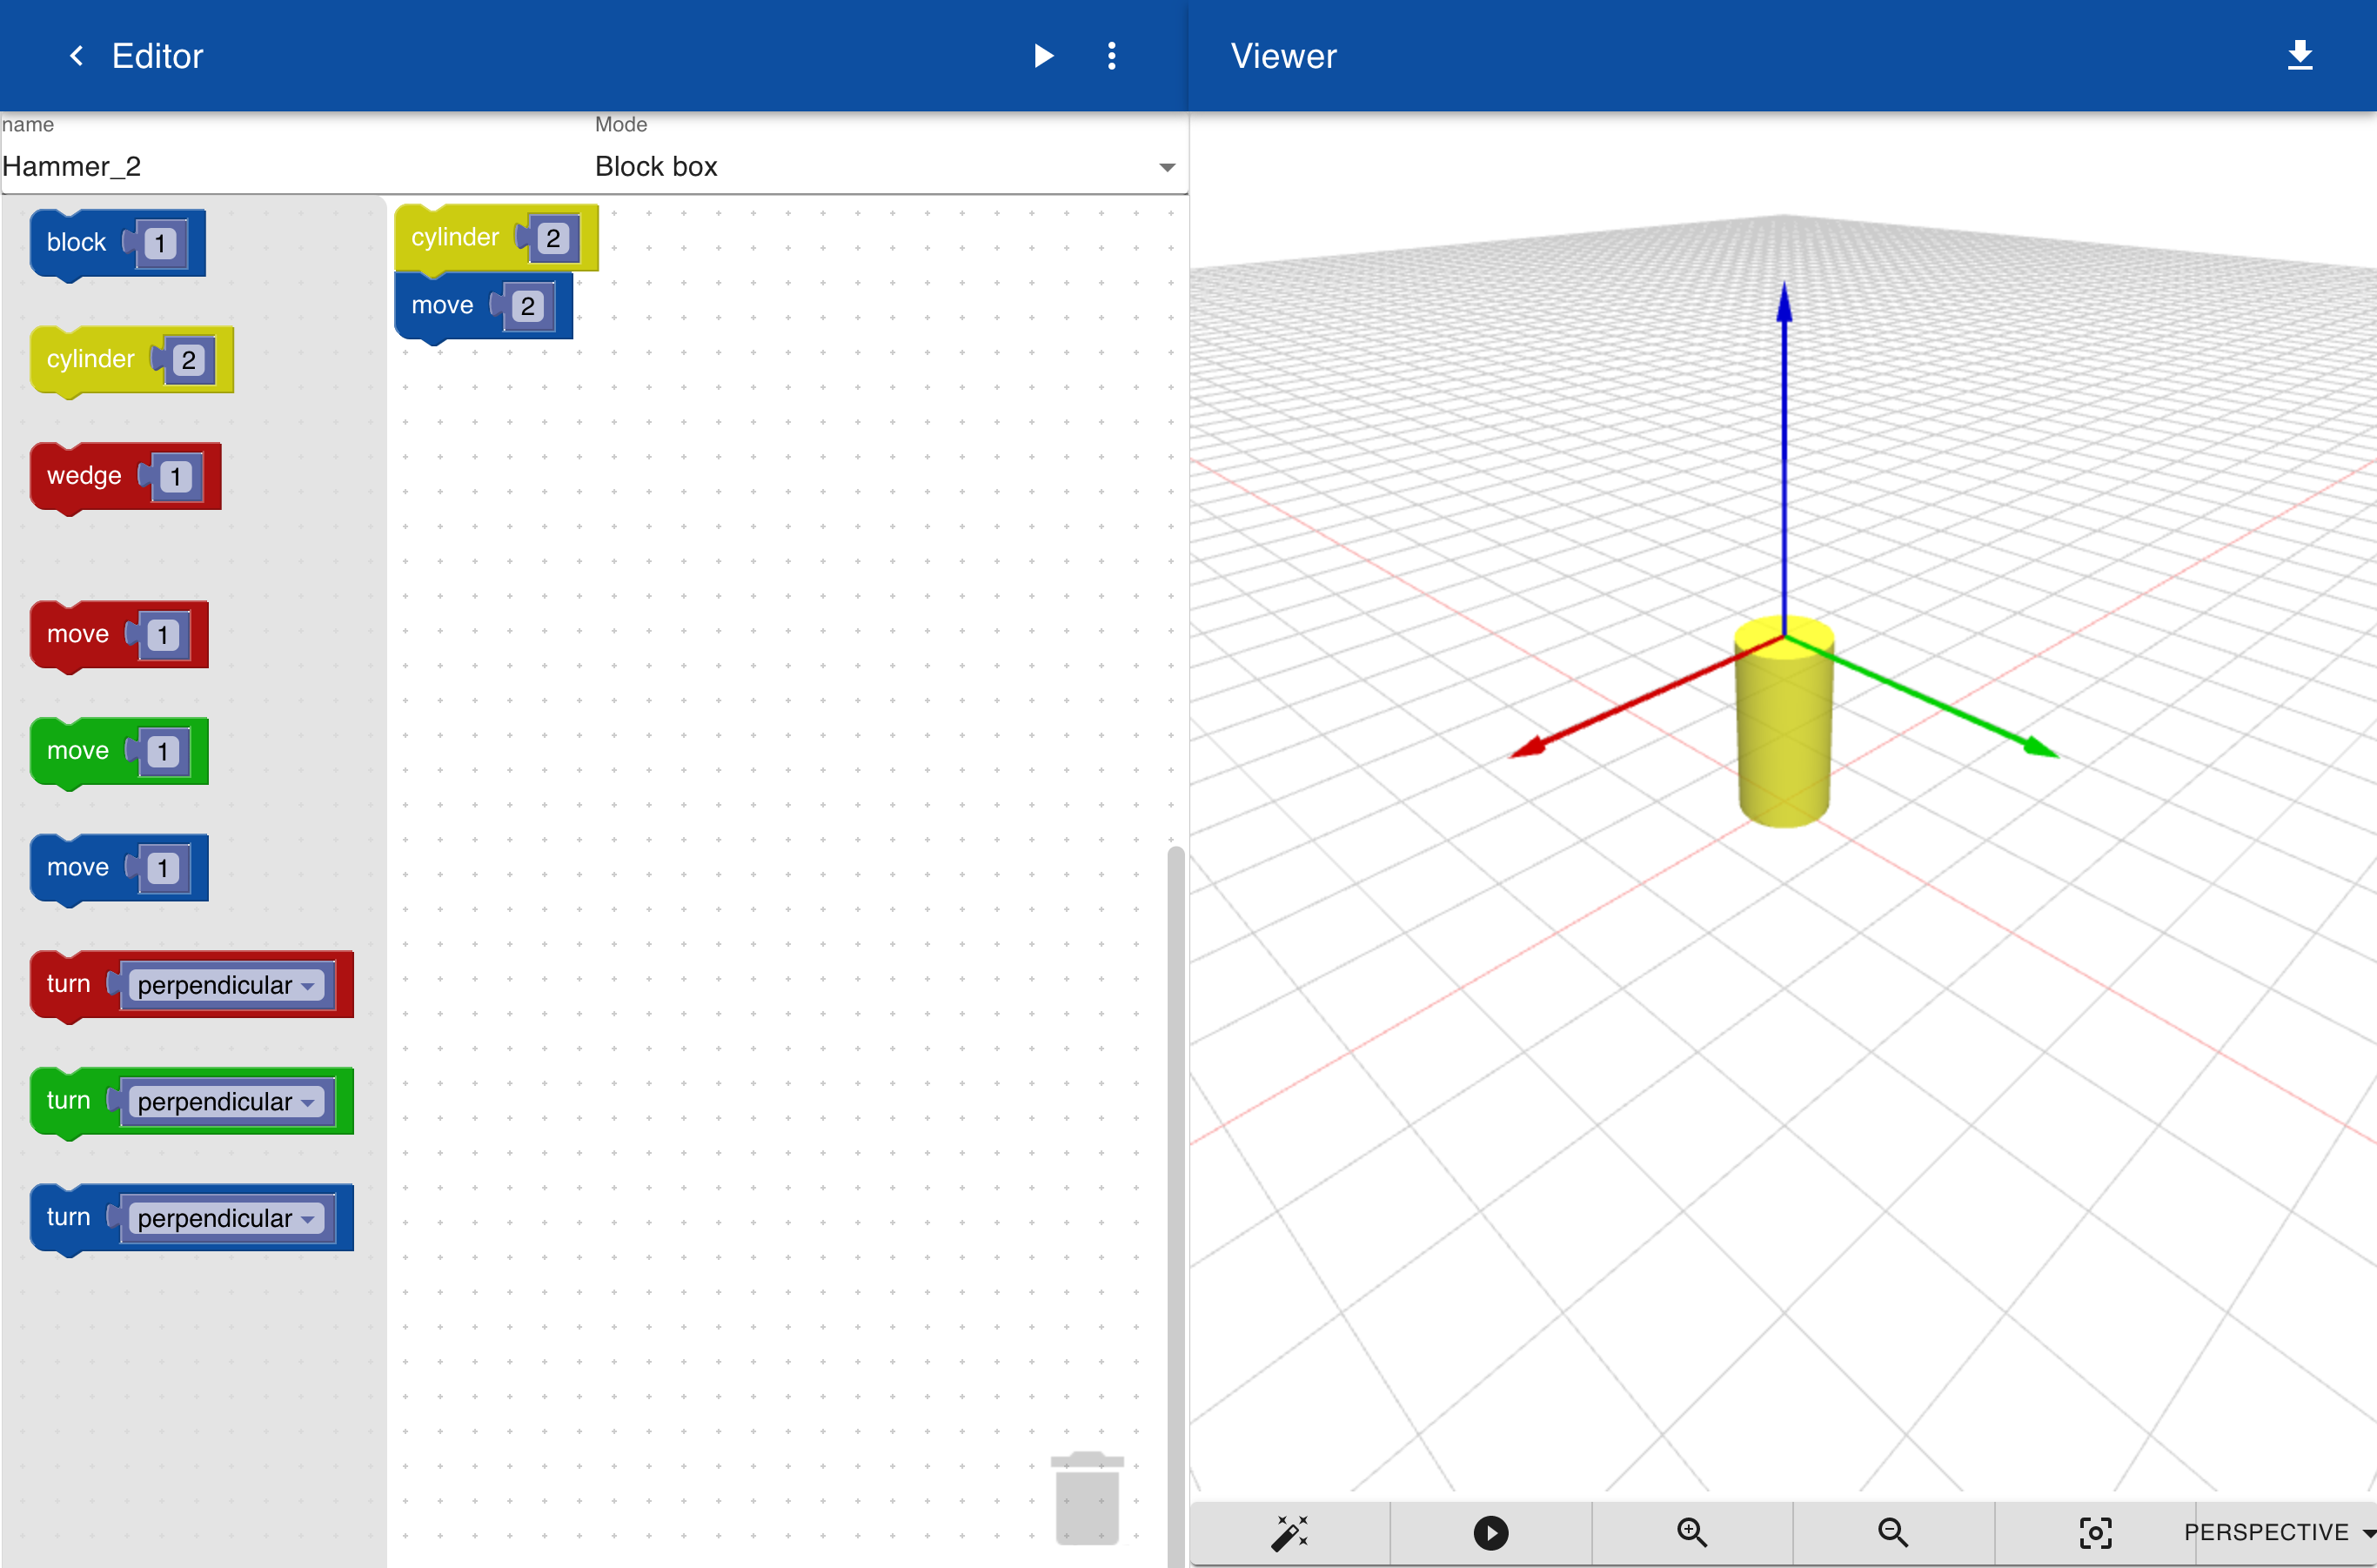Zoom out of the 3D viewer
The height and width of the screenshot is (1568, 2377).
[1893, 1532]
